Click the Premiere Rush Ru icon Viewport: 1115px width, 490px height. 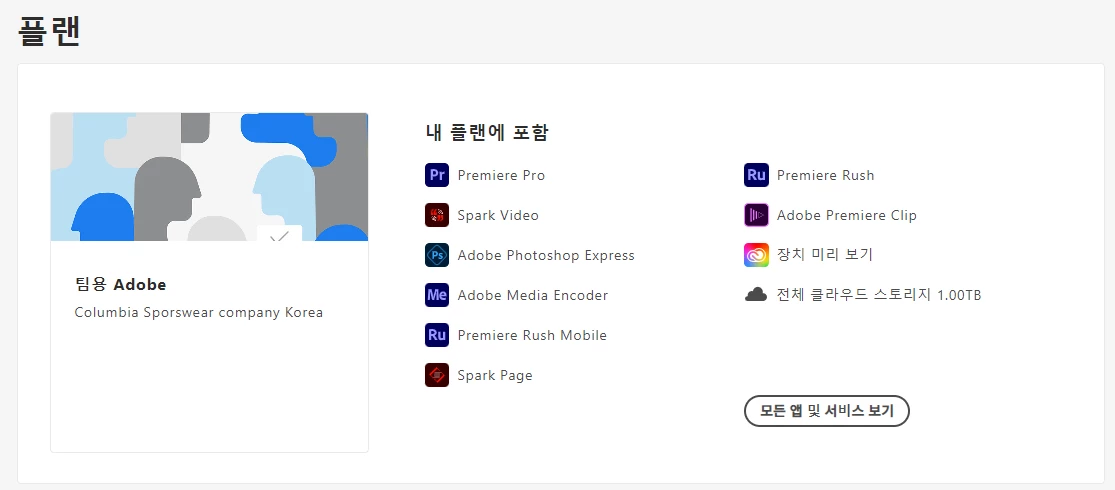pos(757,175)
